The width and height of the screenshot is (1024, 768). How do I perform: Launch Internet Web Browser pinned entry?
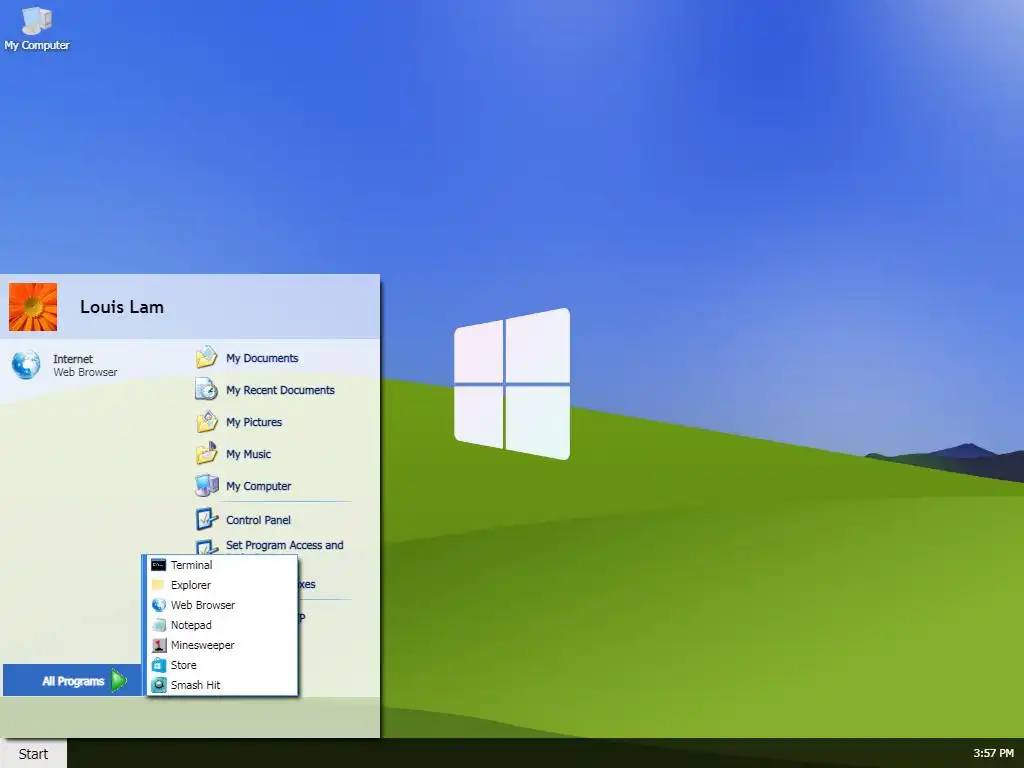coord(85,365)
